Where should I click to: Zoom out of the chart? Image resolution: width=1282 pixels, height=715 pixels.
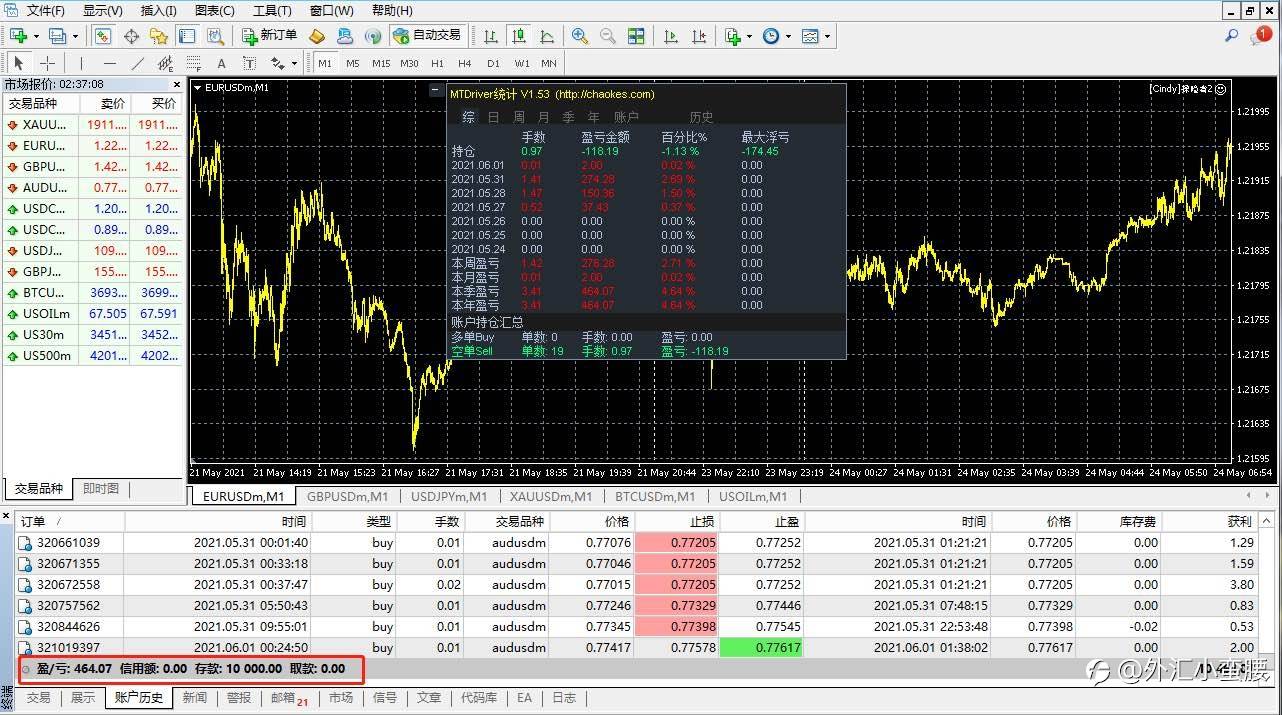pos(608,36)
